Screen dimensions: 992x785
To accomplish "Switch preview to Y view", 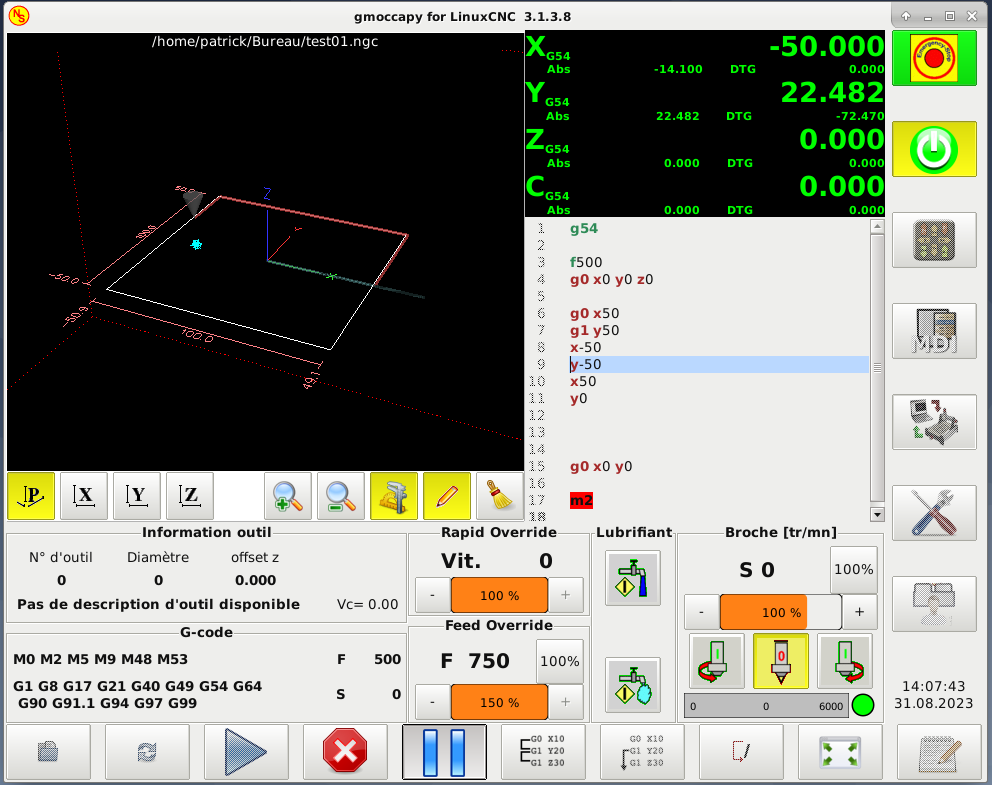I will pos(137,496).
